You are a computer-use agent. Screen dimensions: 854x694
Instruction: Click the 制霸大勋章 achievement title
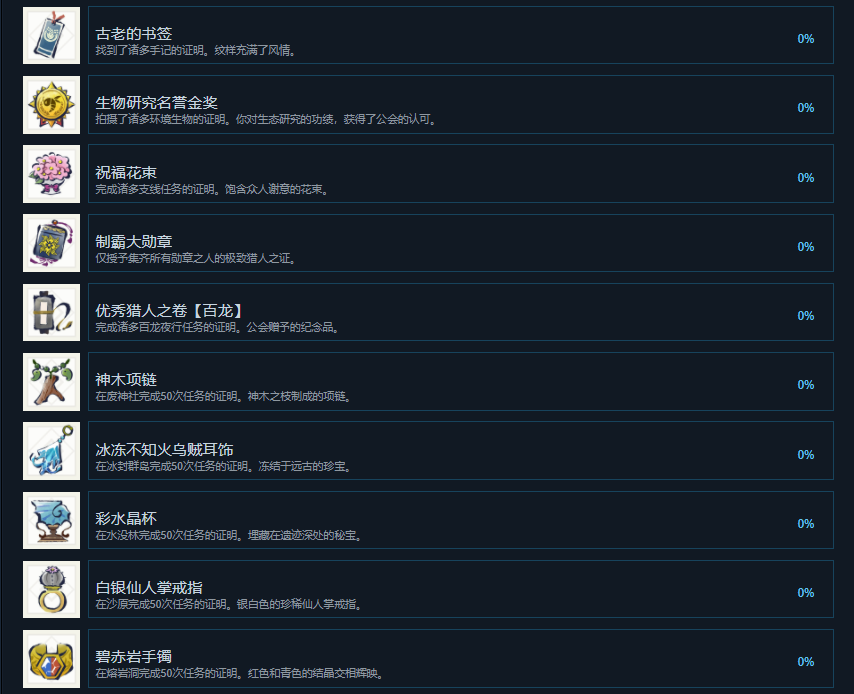134,241
